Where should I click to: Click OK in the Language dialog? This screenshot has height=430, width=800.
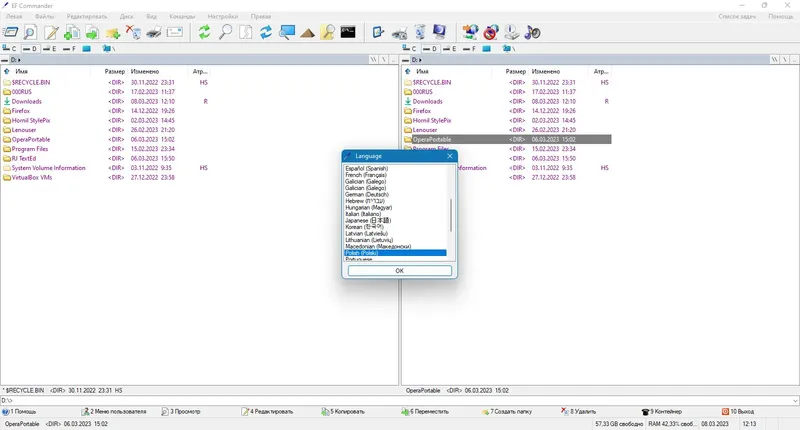coord(399,271)
